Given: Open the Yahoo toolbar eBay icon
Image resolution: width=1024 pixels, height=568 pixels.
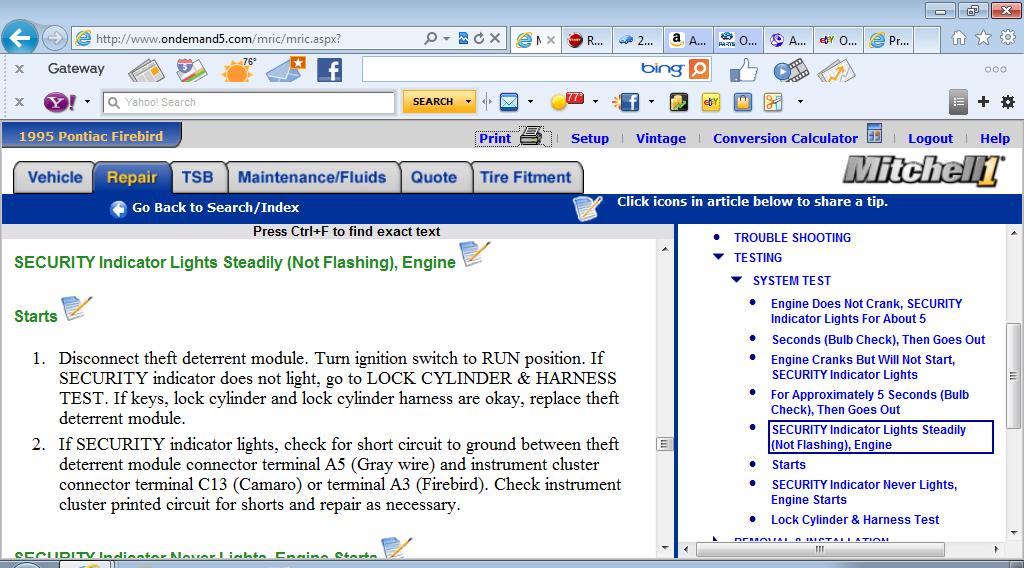Looking at the screenshot, I should (x=711, y=102).
